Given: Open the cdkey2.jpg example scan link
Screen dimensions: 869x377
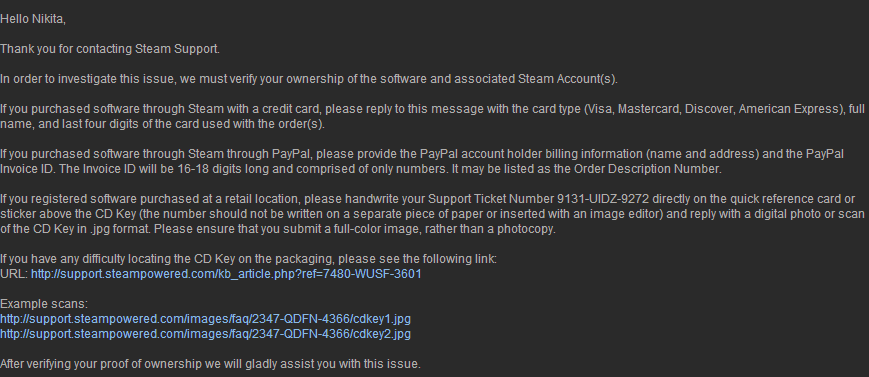Looking at the screenshot, I should (x=205, y=334).
